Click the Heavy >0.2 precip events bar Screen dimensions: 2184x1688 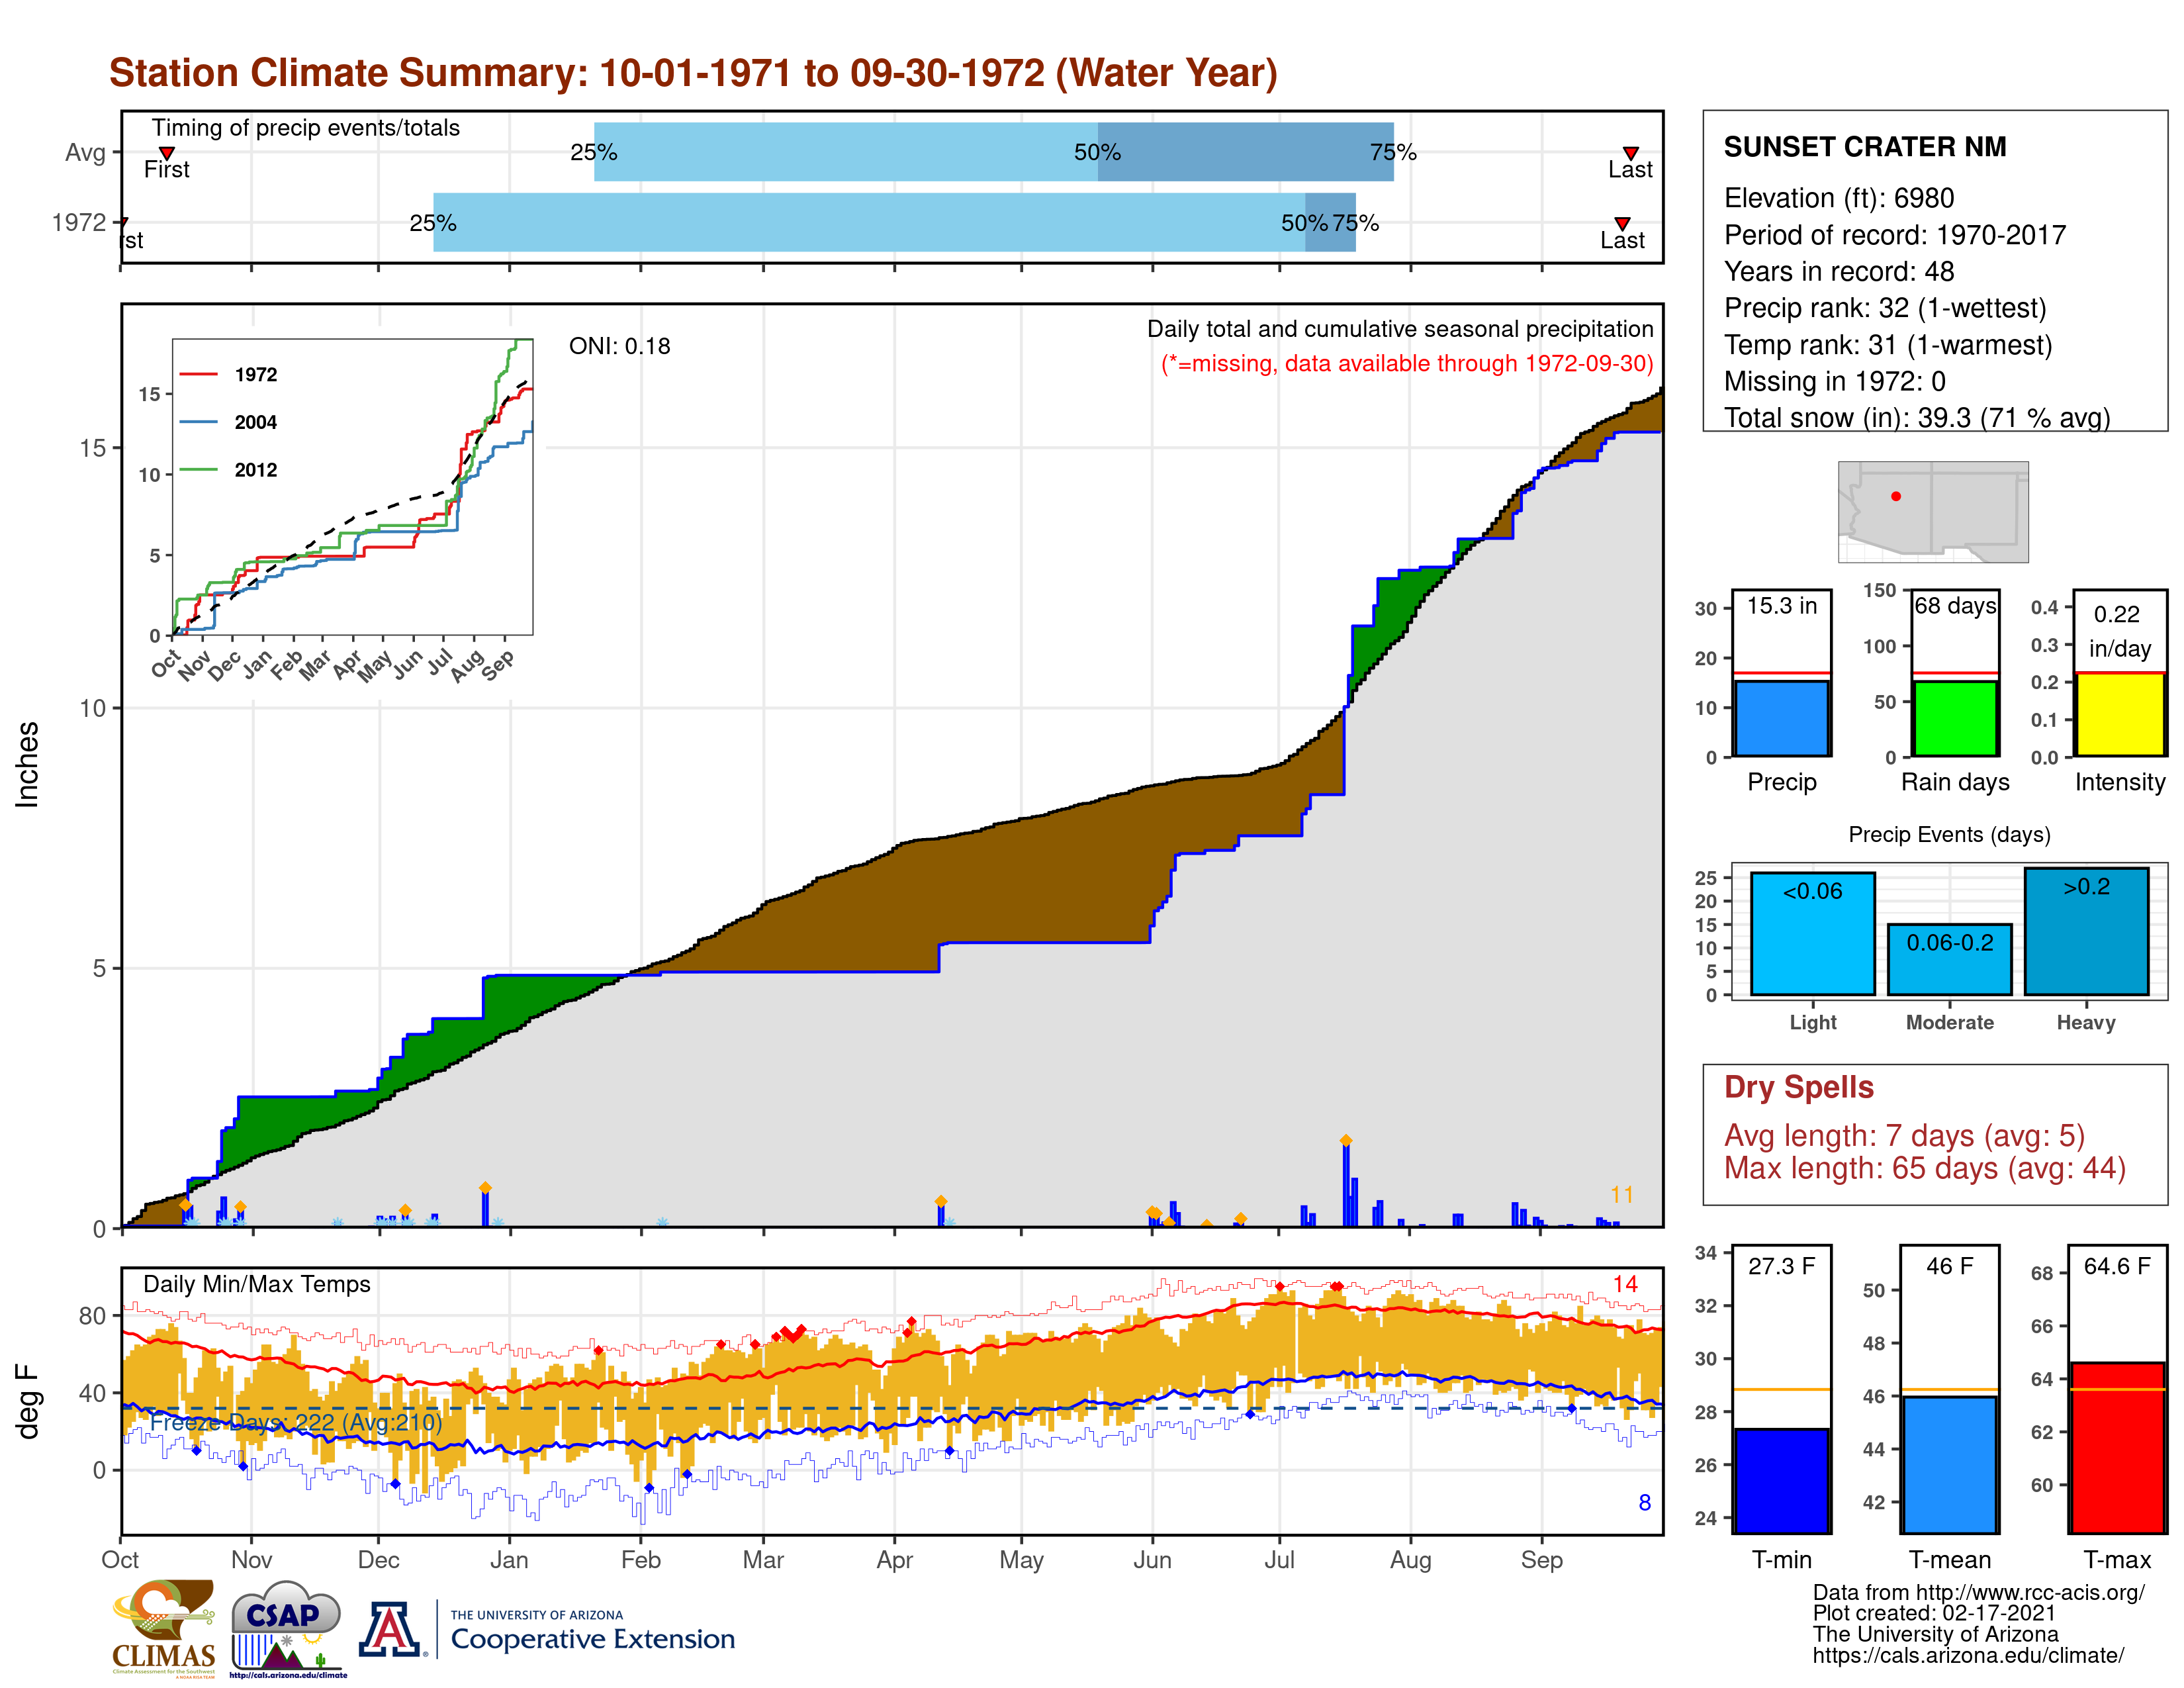click(x=2086, y=931)
